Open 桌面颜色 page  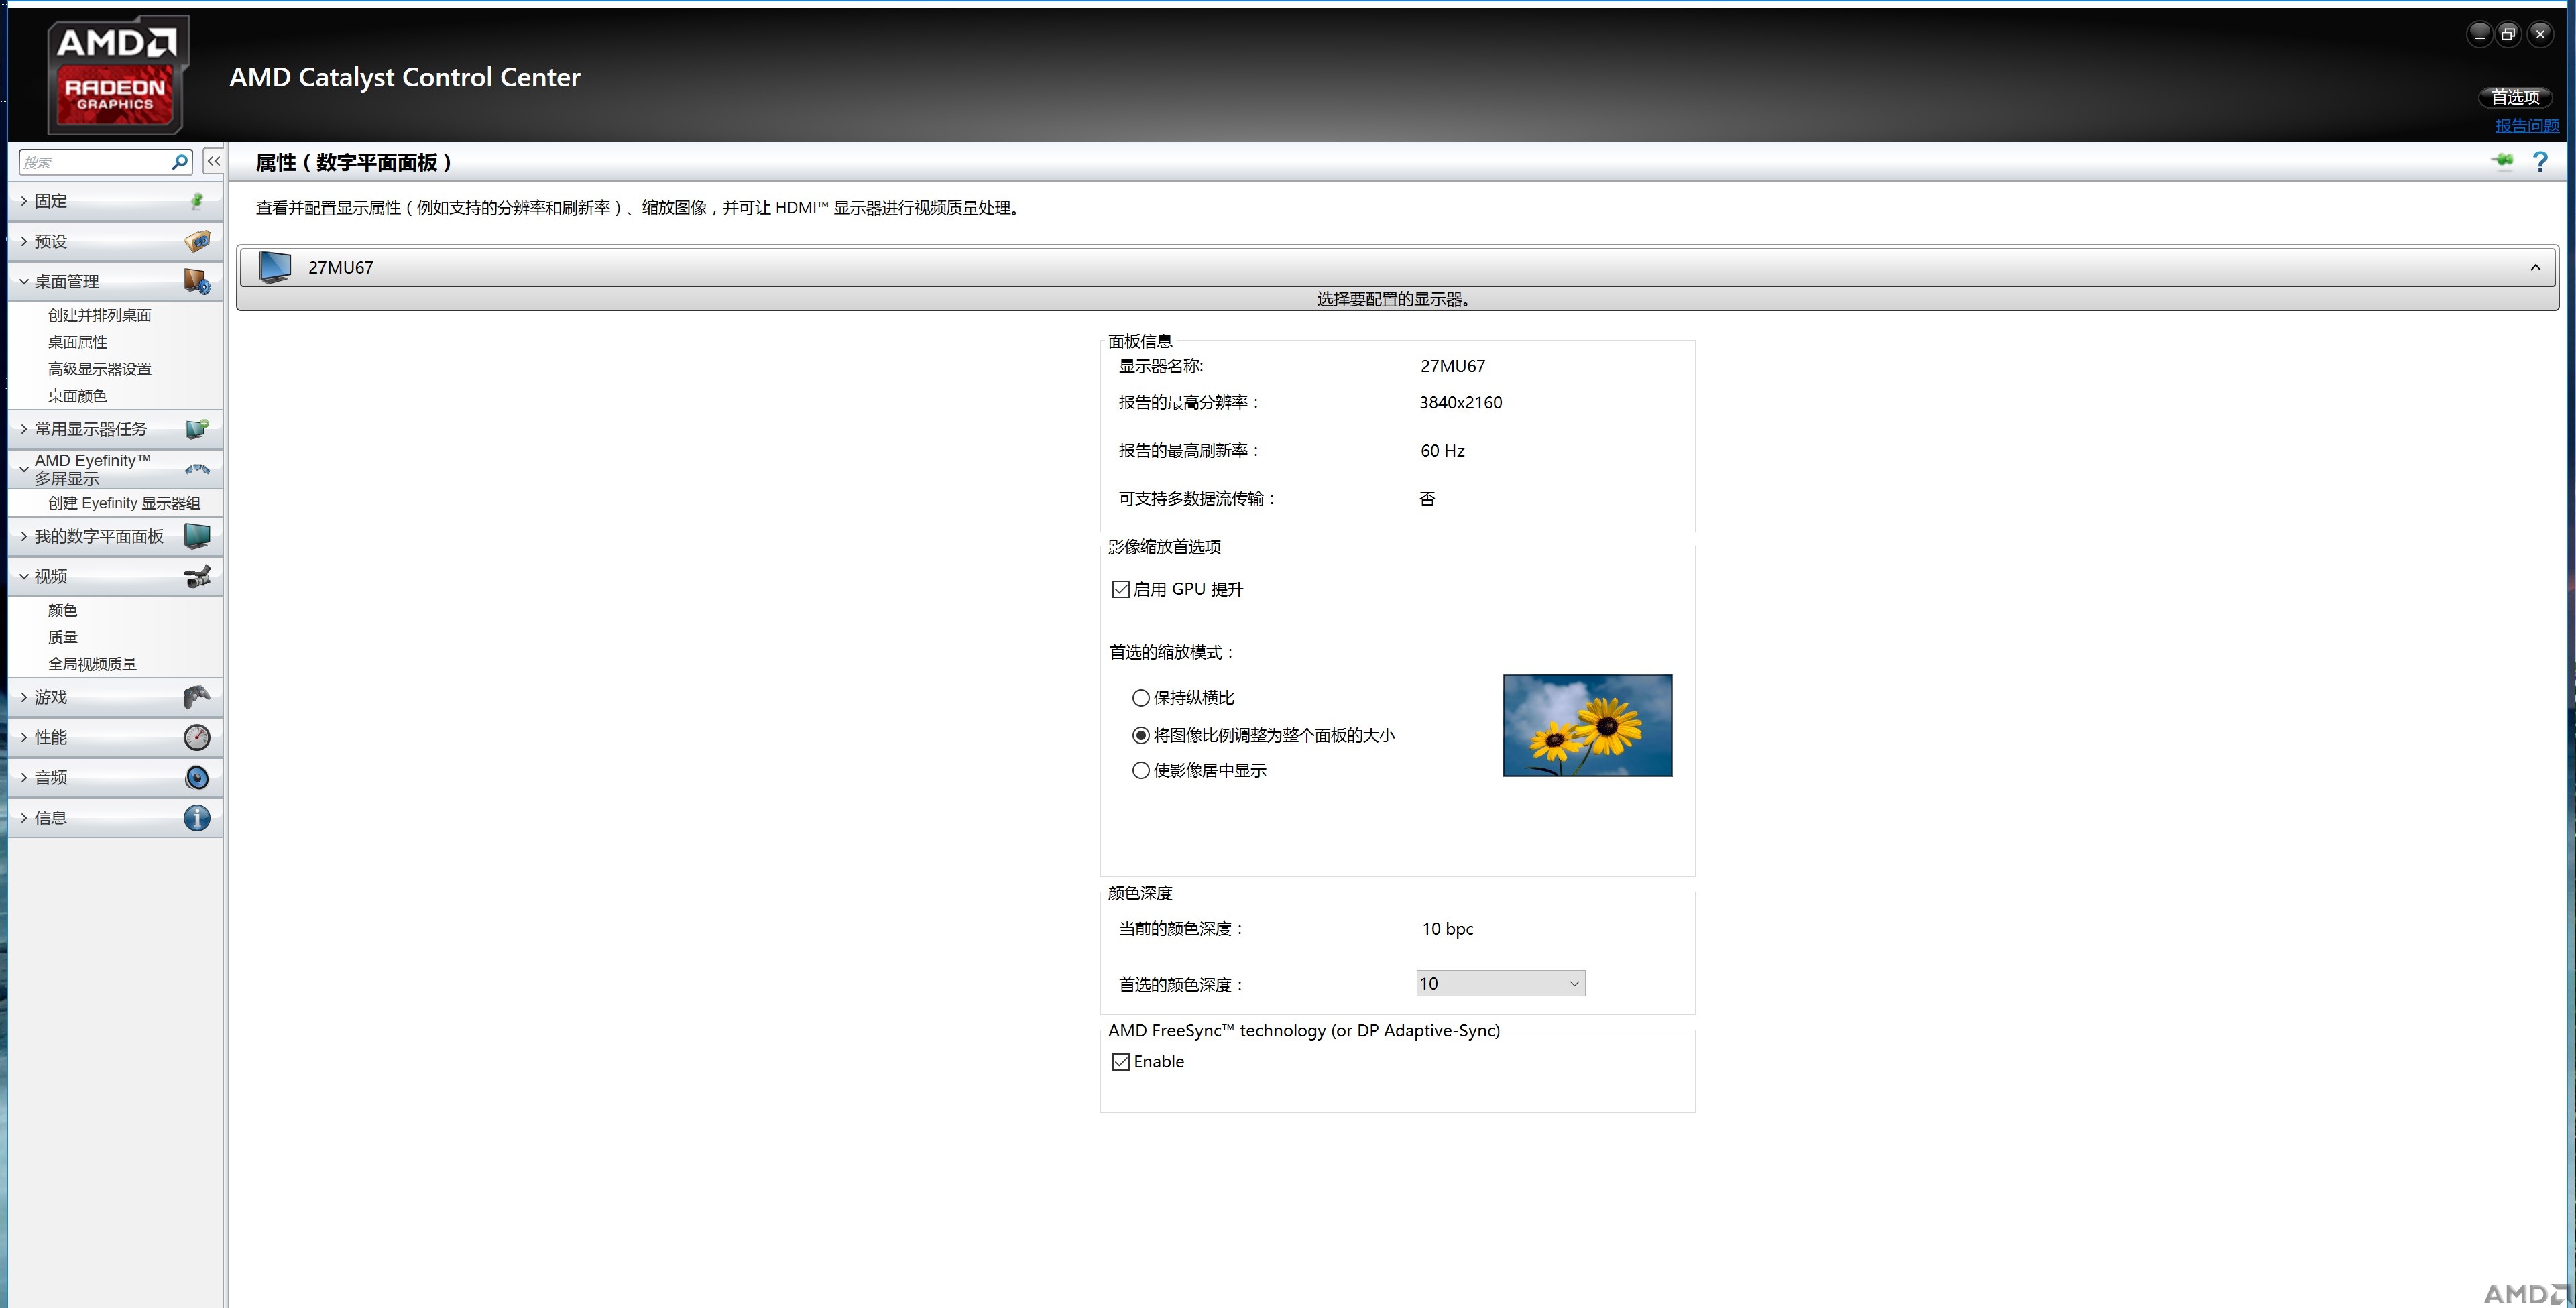(x=77, y=396)
